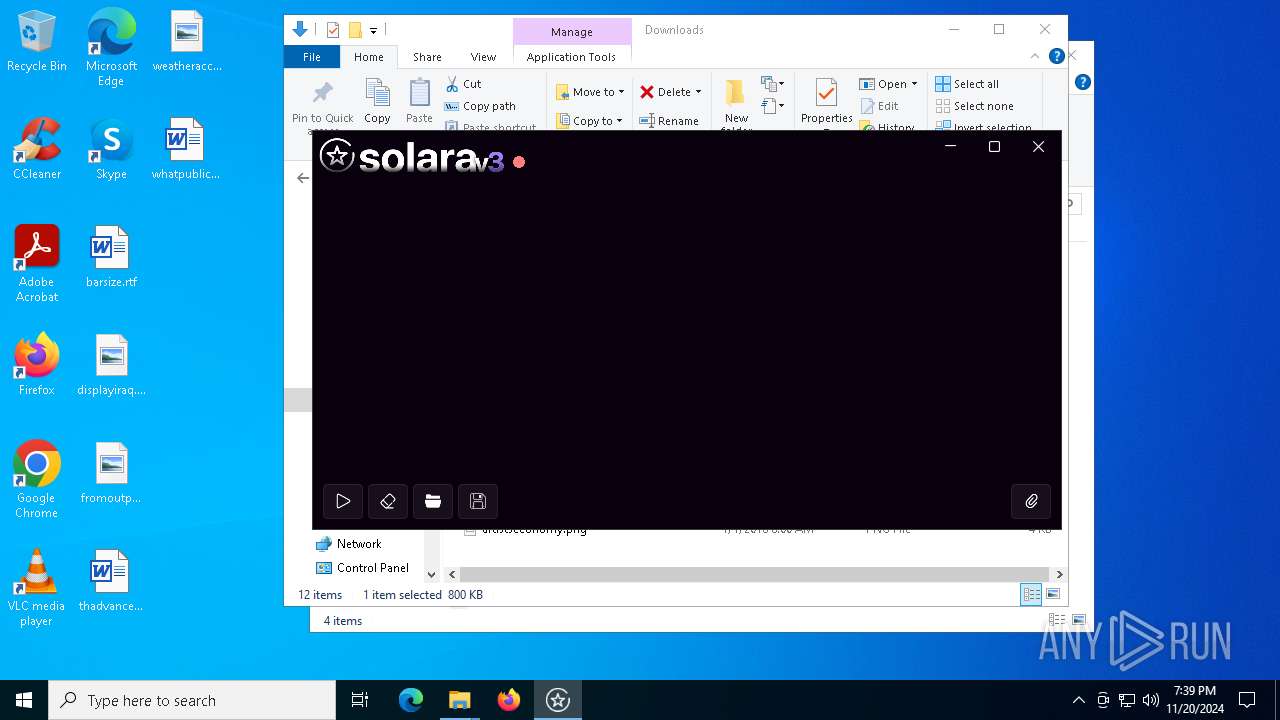Click the Solara taskbar icon
Image resolution: width=1280 pixels, height=720 pixels.
coord(558,700)
